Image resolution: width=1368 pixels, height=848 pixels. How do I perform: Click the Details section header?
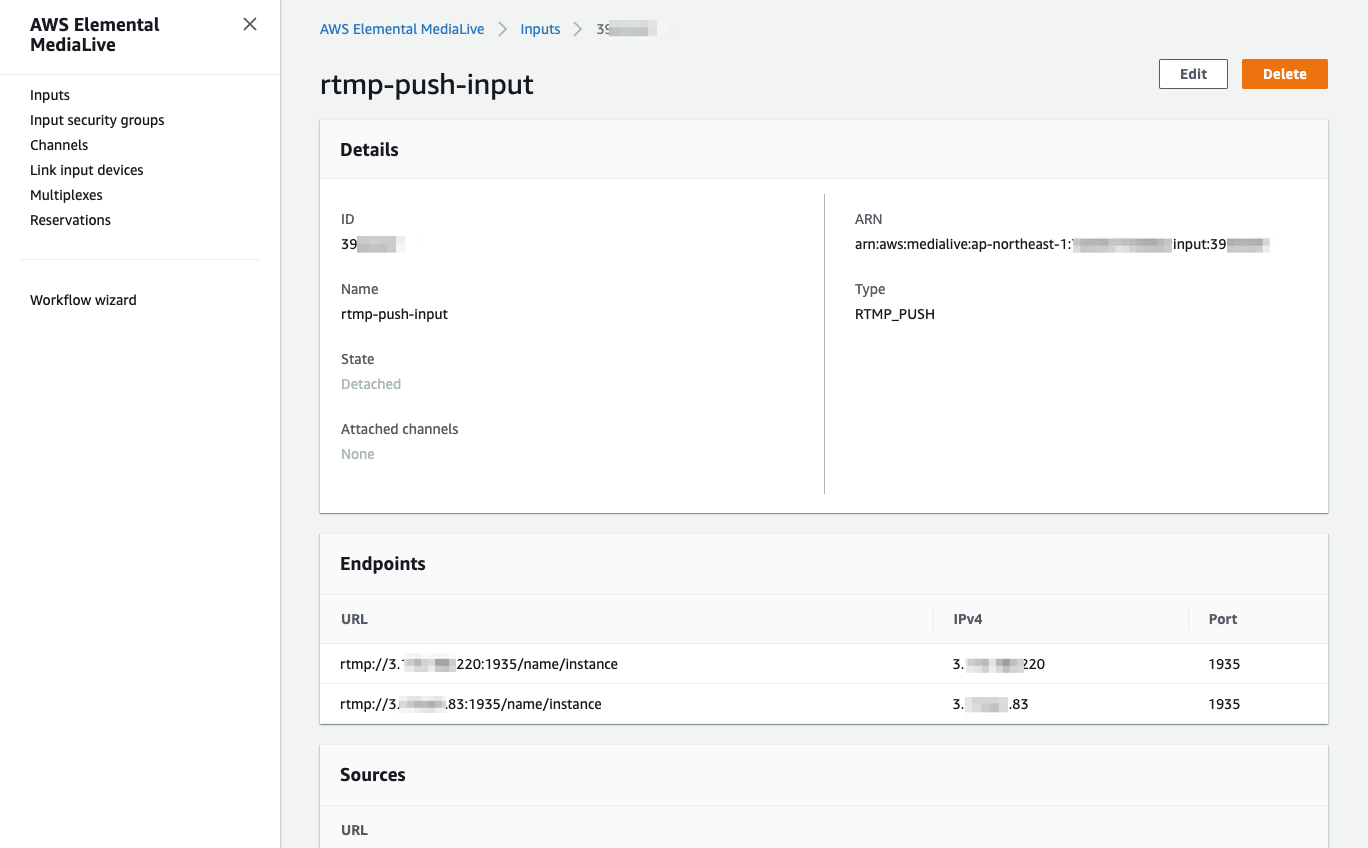point(369,150)
